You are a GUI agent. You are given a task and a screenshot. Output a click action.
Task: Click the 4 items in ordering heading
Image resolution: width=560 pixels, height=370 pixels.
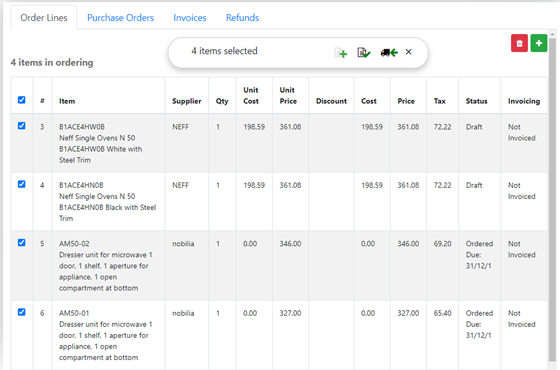point(52,62)
